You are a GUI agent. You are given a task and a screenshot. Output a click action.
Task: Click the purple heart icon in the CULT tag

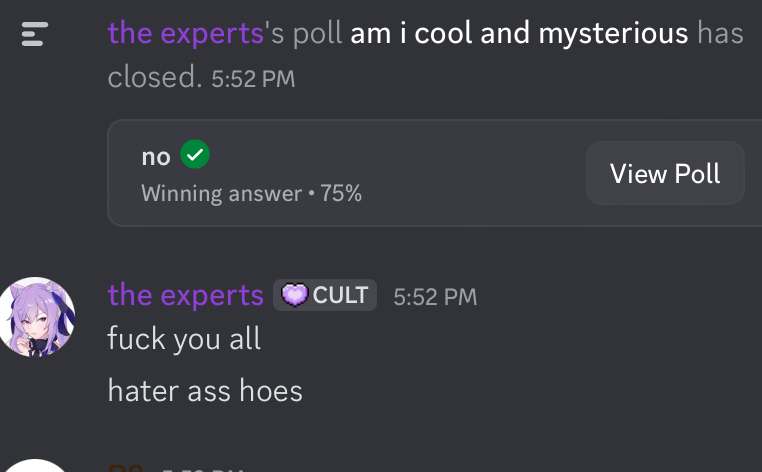(x=293, y=295)
